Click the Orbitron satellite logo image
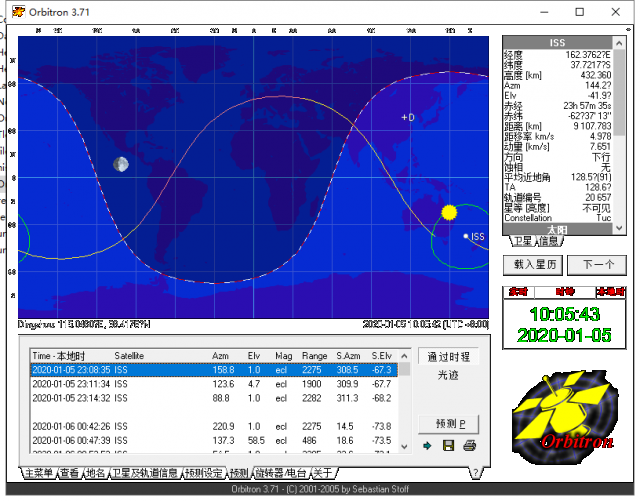Screen dimensions: 640x501 (x=564, y=417)
